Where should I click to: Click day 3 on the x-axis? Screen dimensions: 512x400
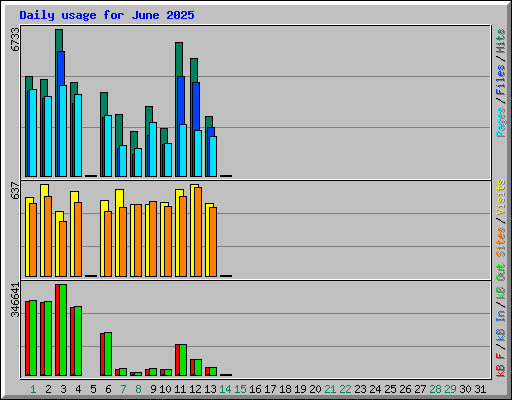63,389
